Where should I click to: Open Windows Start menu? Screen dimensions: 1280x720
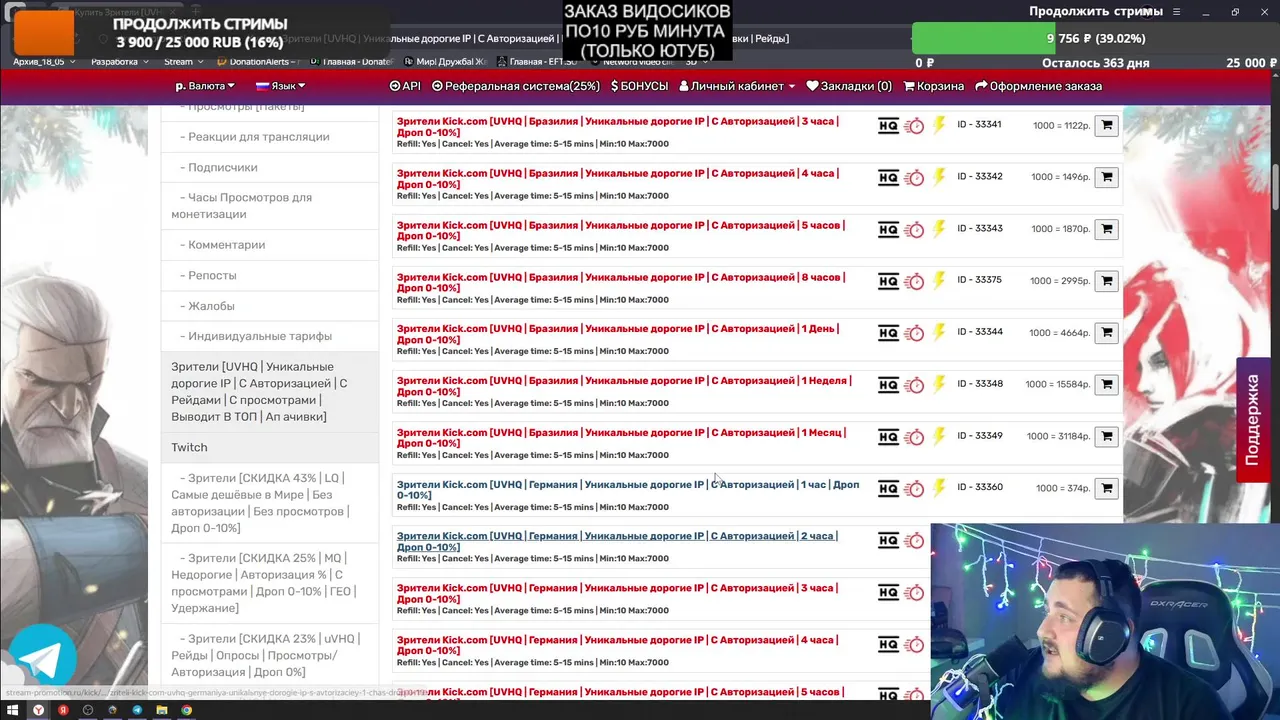tap(13, 710)
